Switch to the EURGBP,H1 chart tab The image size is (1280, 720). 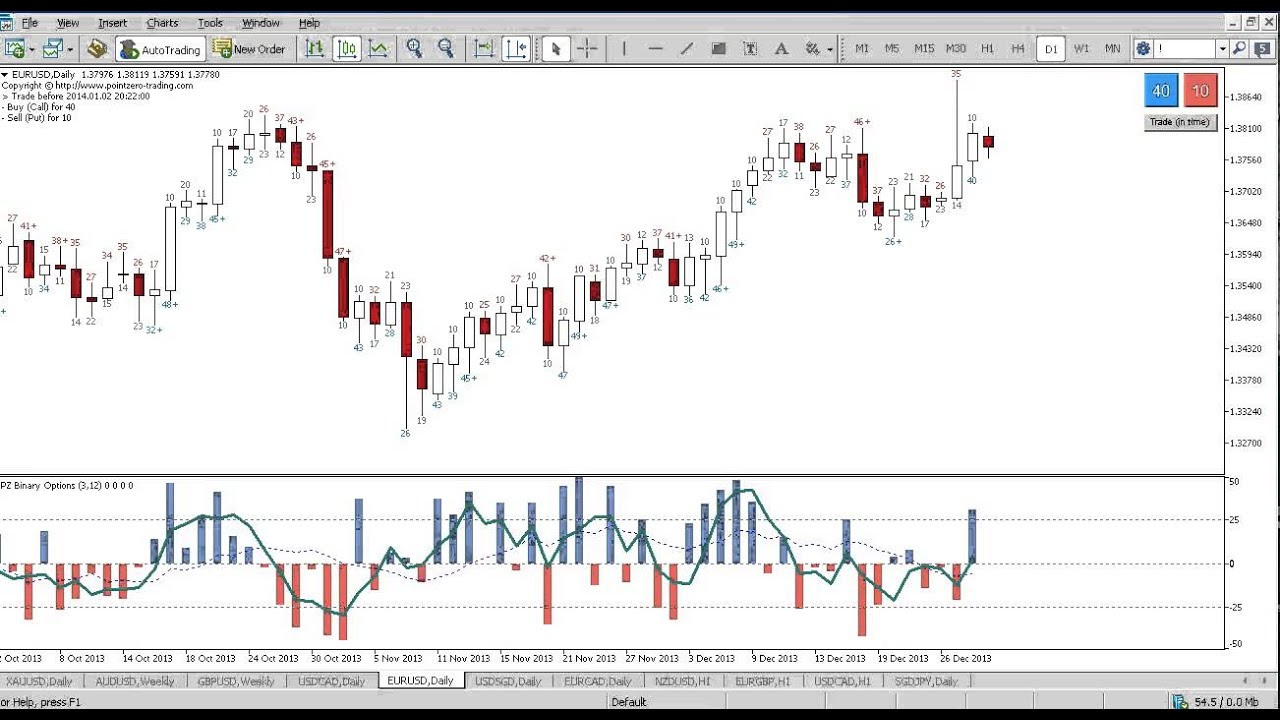[x=762, y=681]
